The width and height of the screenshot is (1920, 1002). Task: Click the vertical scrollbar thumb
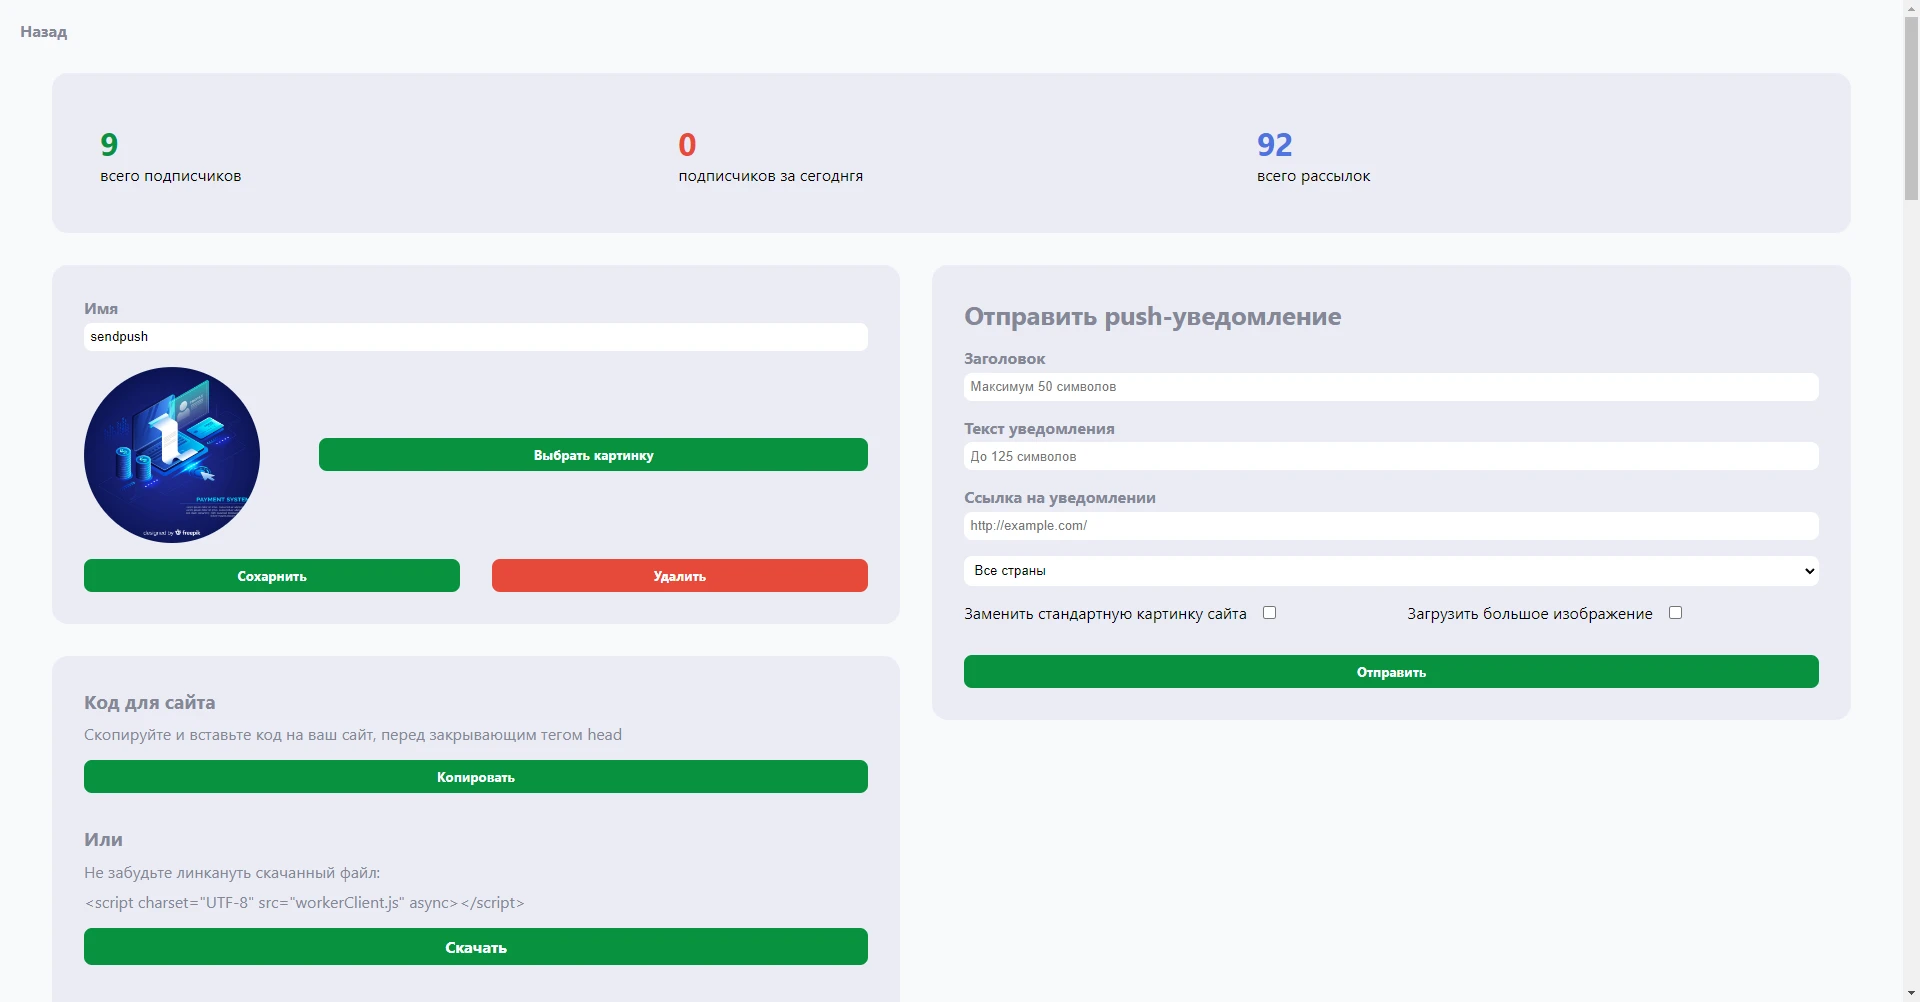click(x=1911, y=108)
